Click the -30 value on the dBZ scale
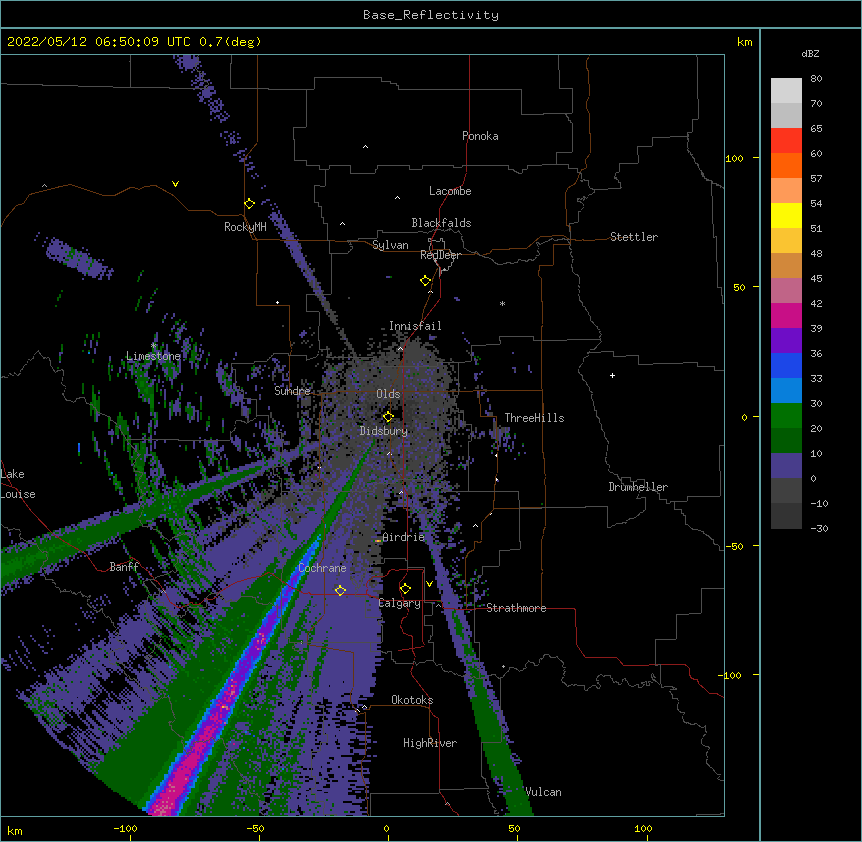 point(819,529)
